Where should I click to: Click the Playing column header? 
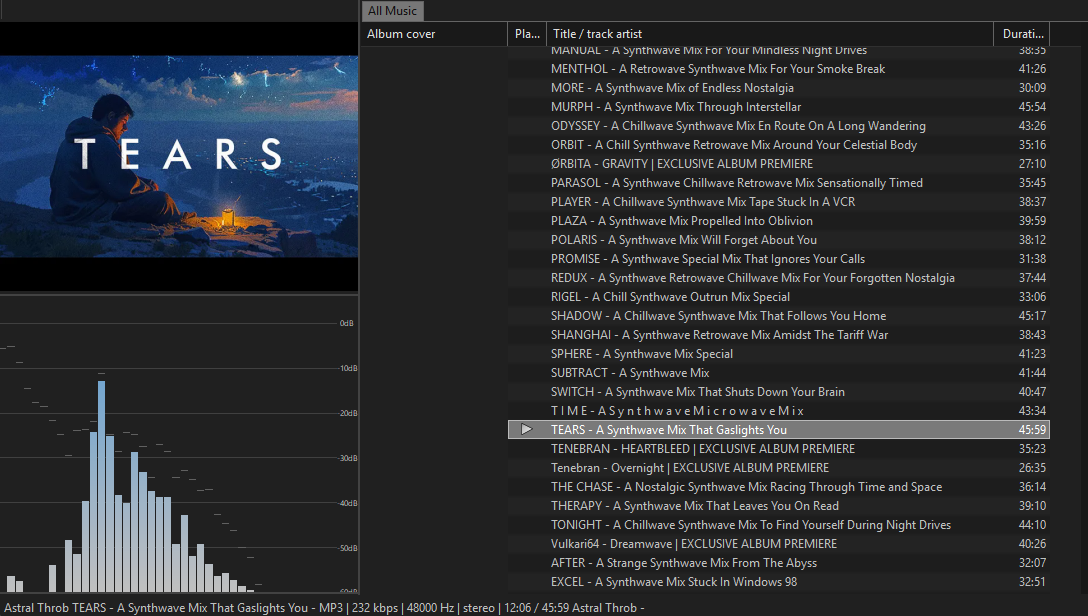click(527, 34)
